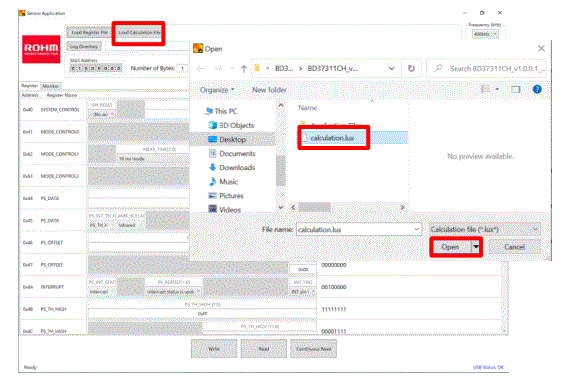The height and width of the screenshot is (385, 575).
Task: Click the 3D Objects cube icon
Action: tap(212, 125)
